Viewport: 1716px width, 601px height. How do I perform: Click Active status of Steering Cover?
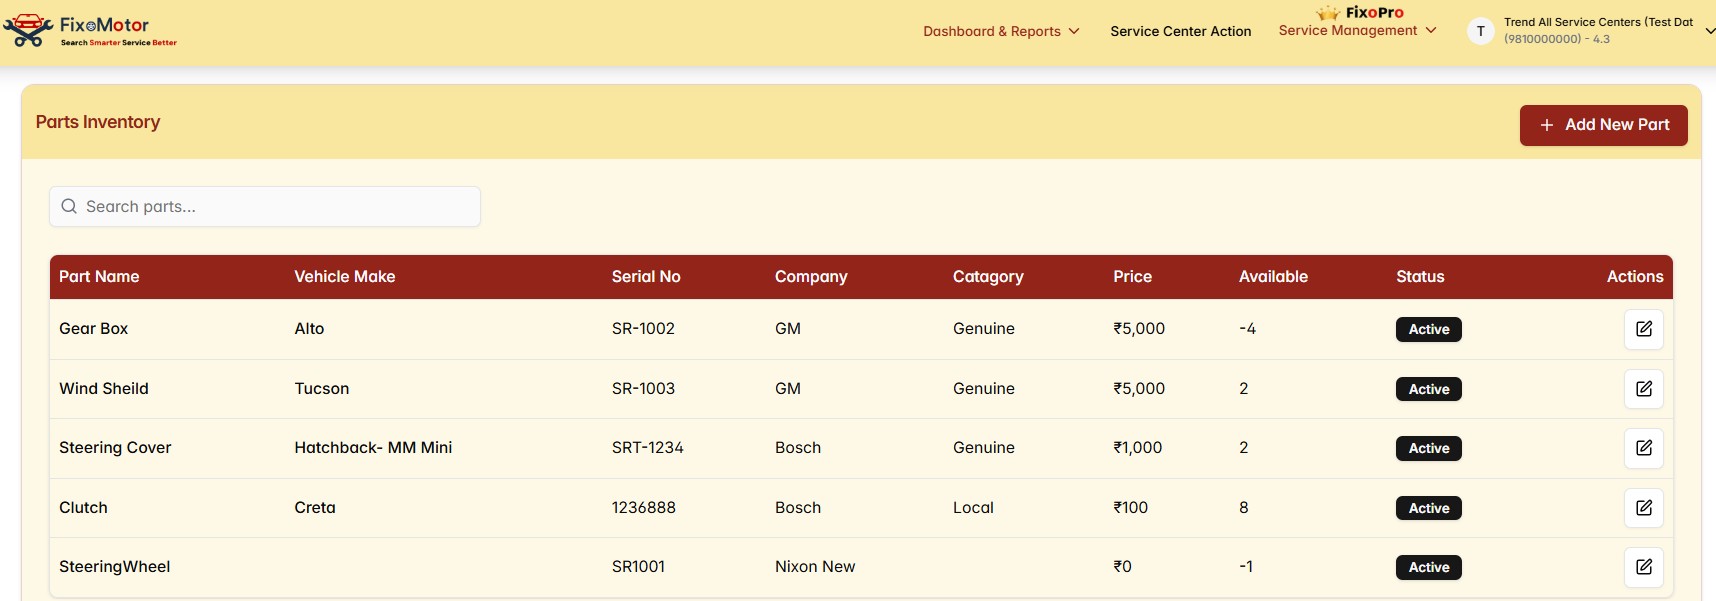1428,448
